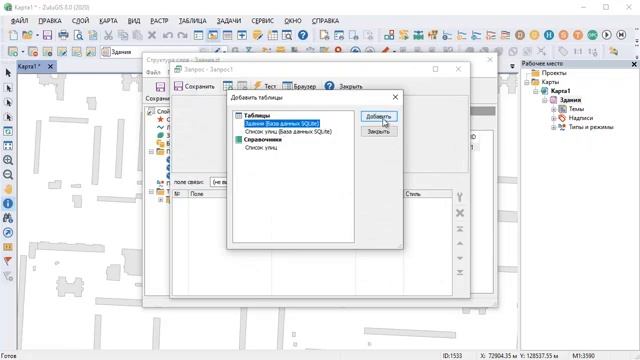Select Список улиц under Справочники

(261, 147)
